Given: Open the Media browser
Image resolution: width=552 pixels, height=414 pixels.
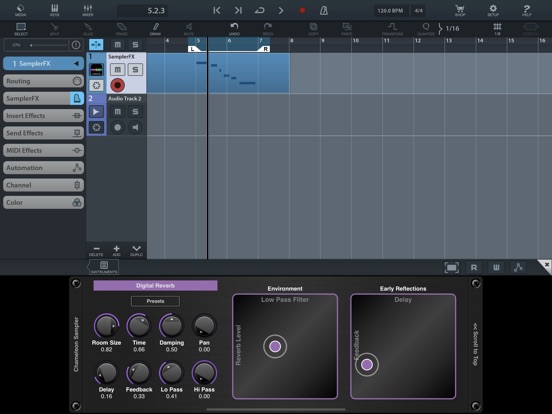Looking at the screenshot, I should (20, 10).
